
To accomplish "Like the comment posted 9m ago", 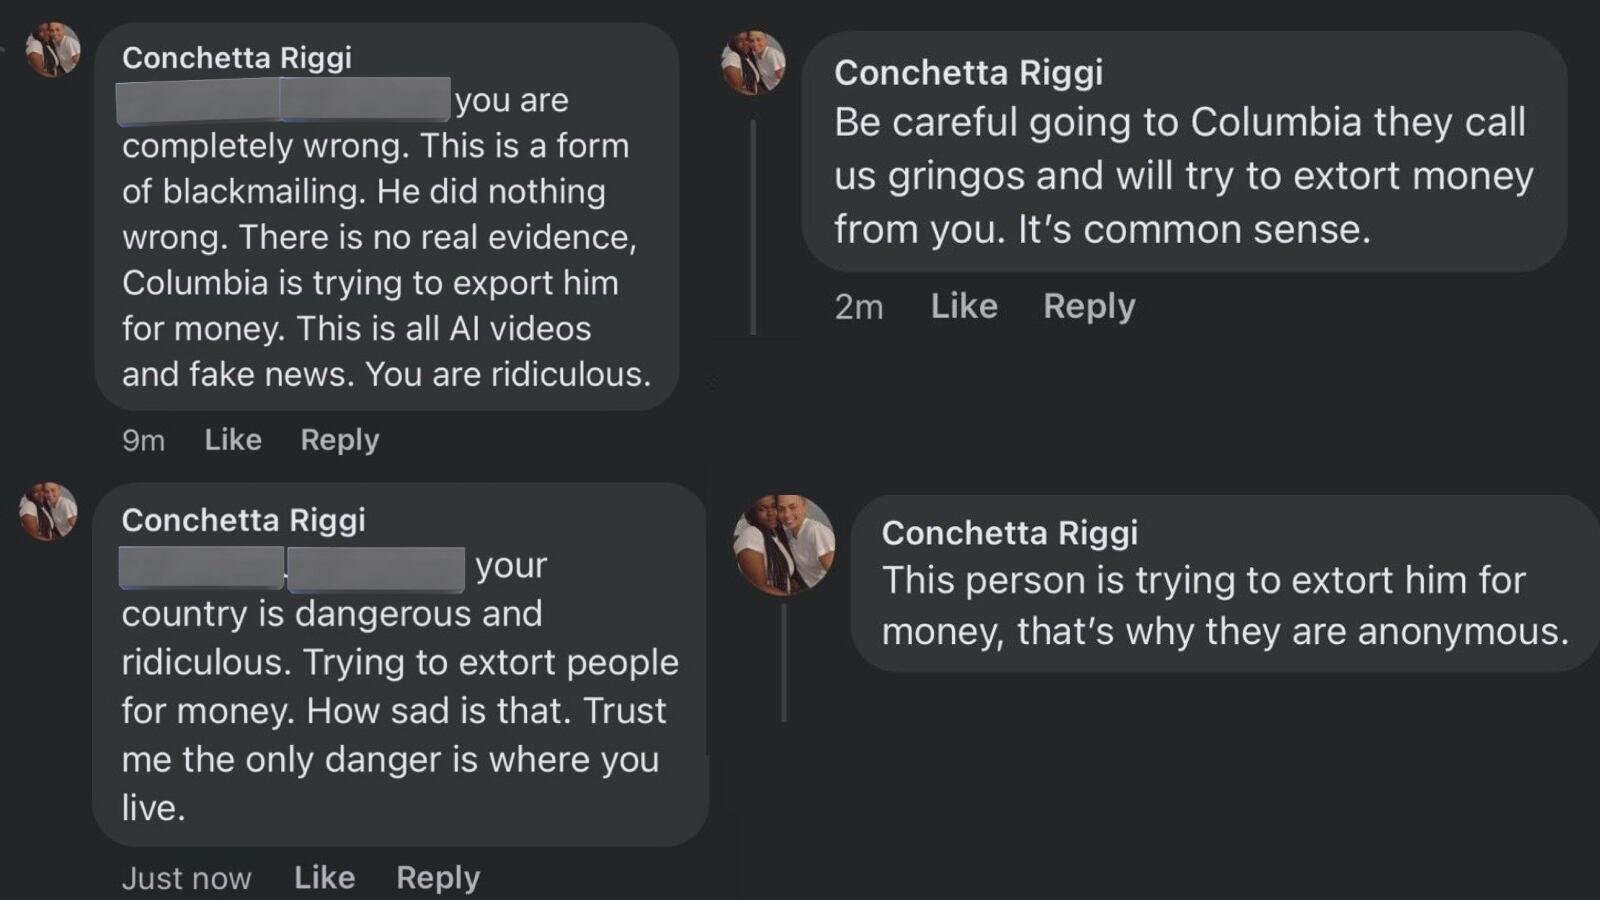I will pos(233,440).
